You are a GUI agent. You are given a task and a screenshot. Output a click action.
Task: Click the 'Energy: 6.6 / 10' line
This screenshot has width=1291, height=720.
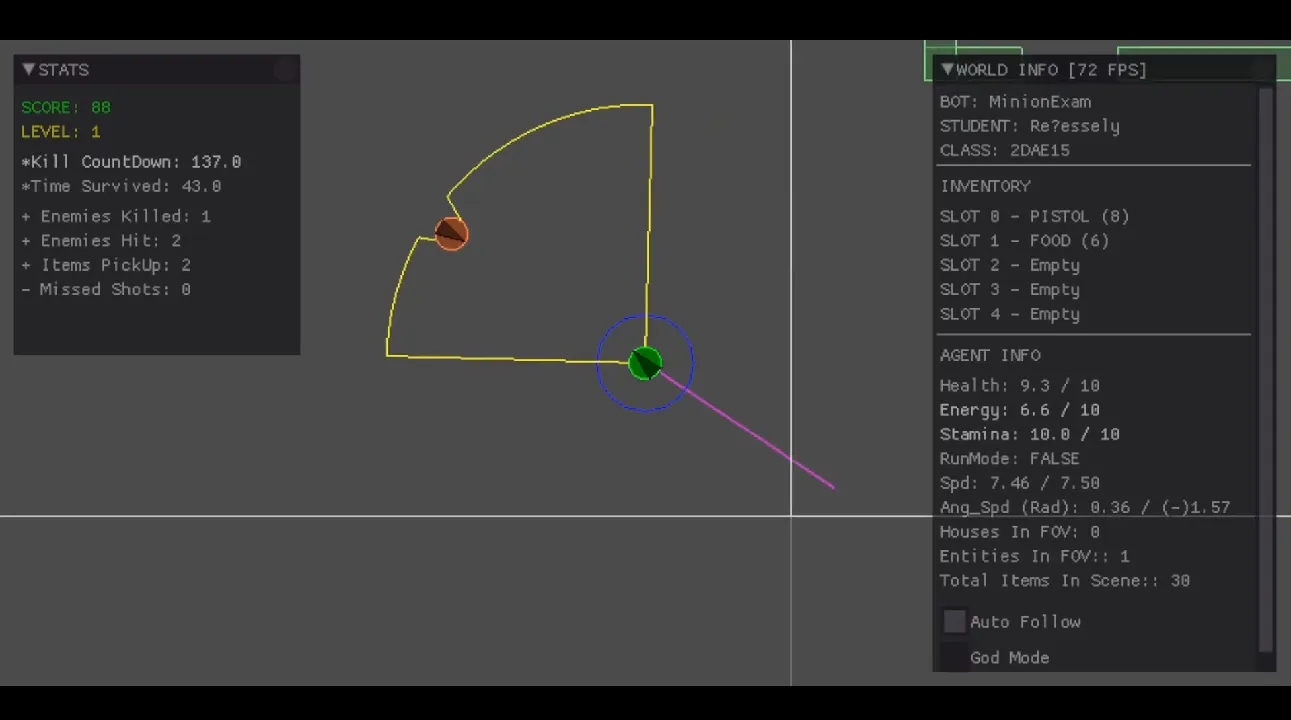click(x=1020, y=410)
